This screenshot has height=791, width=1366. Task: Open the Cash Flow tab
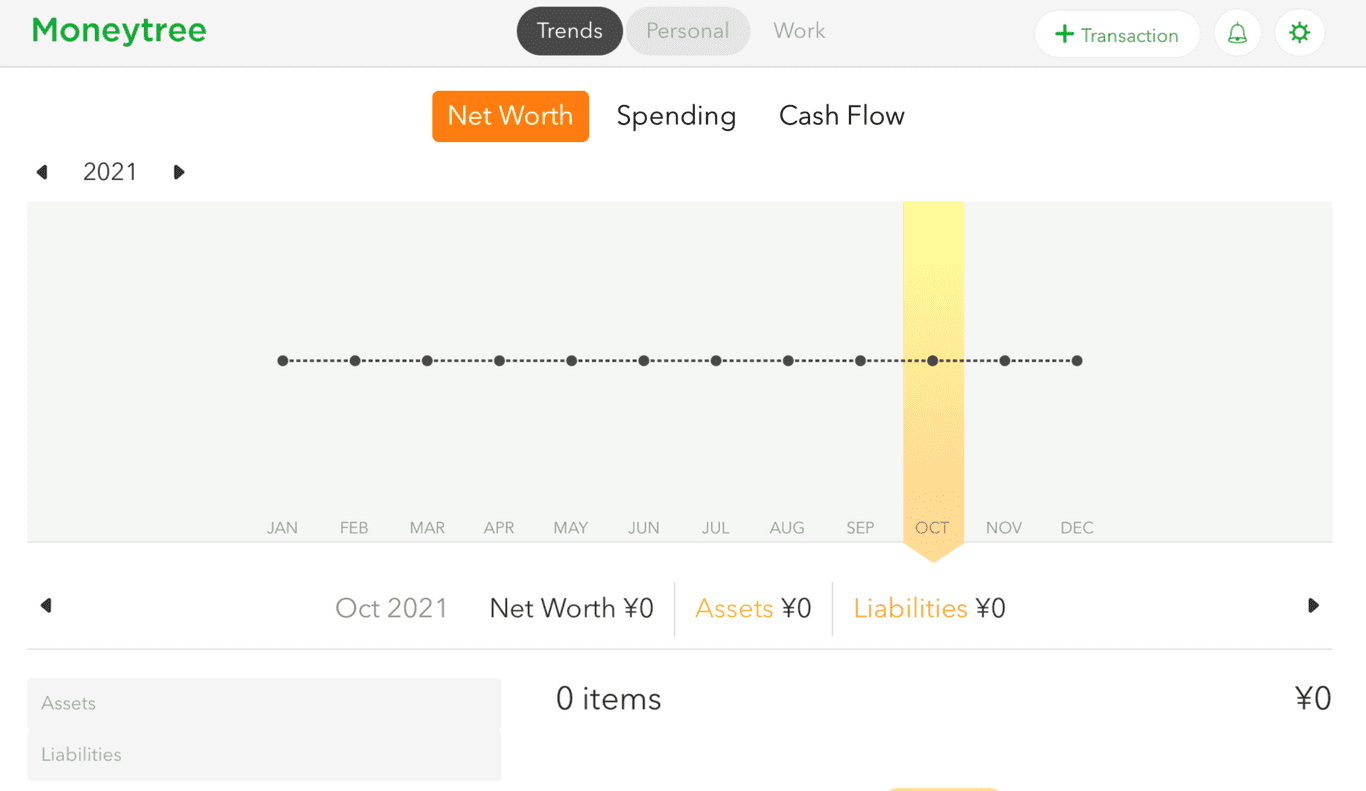point(841,116)
